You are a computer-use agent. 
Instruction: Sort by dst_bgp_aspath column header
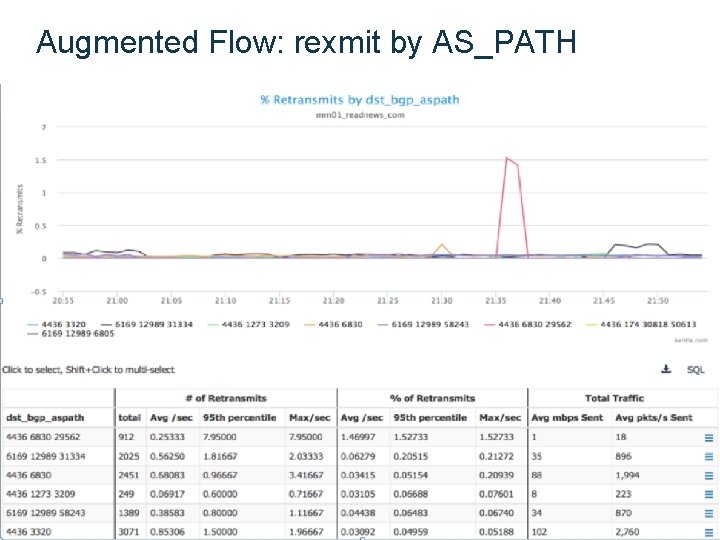click(45, 418)
